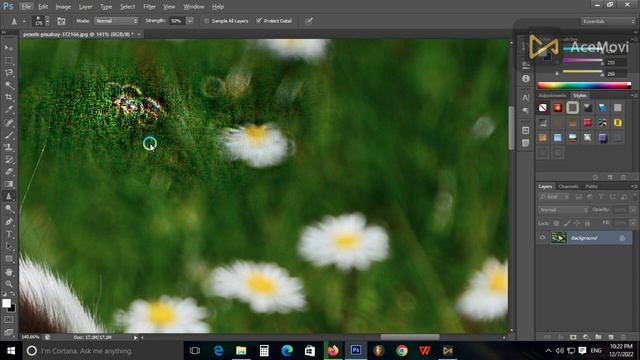
Task: Select the Dodge tool
Action: (x=9, y=209)
